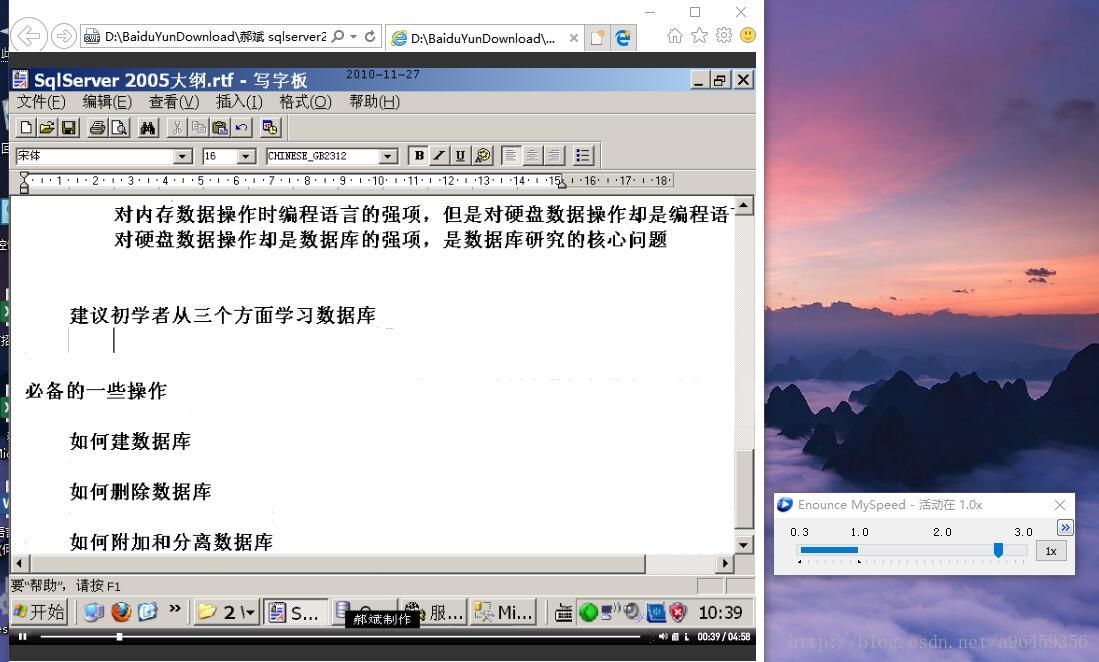
Task: Open search dropdown in address bar
Action: click(x=354, y=36)
